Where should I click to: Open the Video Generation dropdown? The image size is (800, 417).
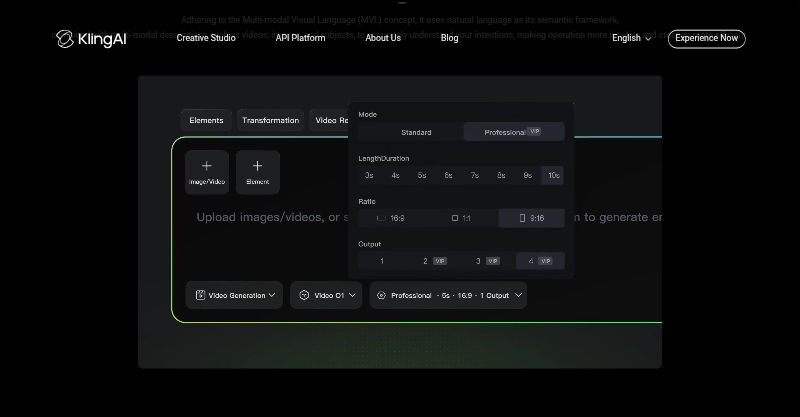(234, 295)
